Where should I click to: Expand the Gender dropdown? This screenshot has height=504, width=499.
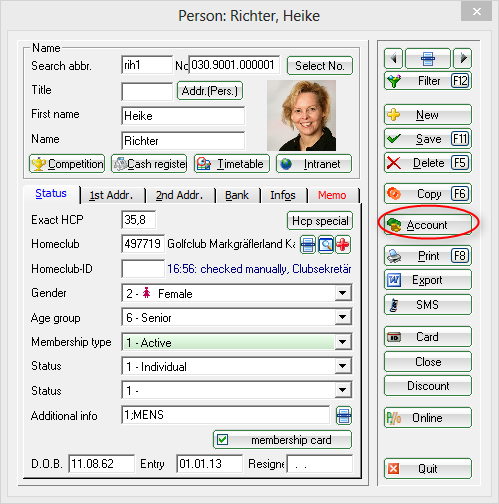[x=343, y=293]
